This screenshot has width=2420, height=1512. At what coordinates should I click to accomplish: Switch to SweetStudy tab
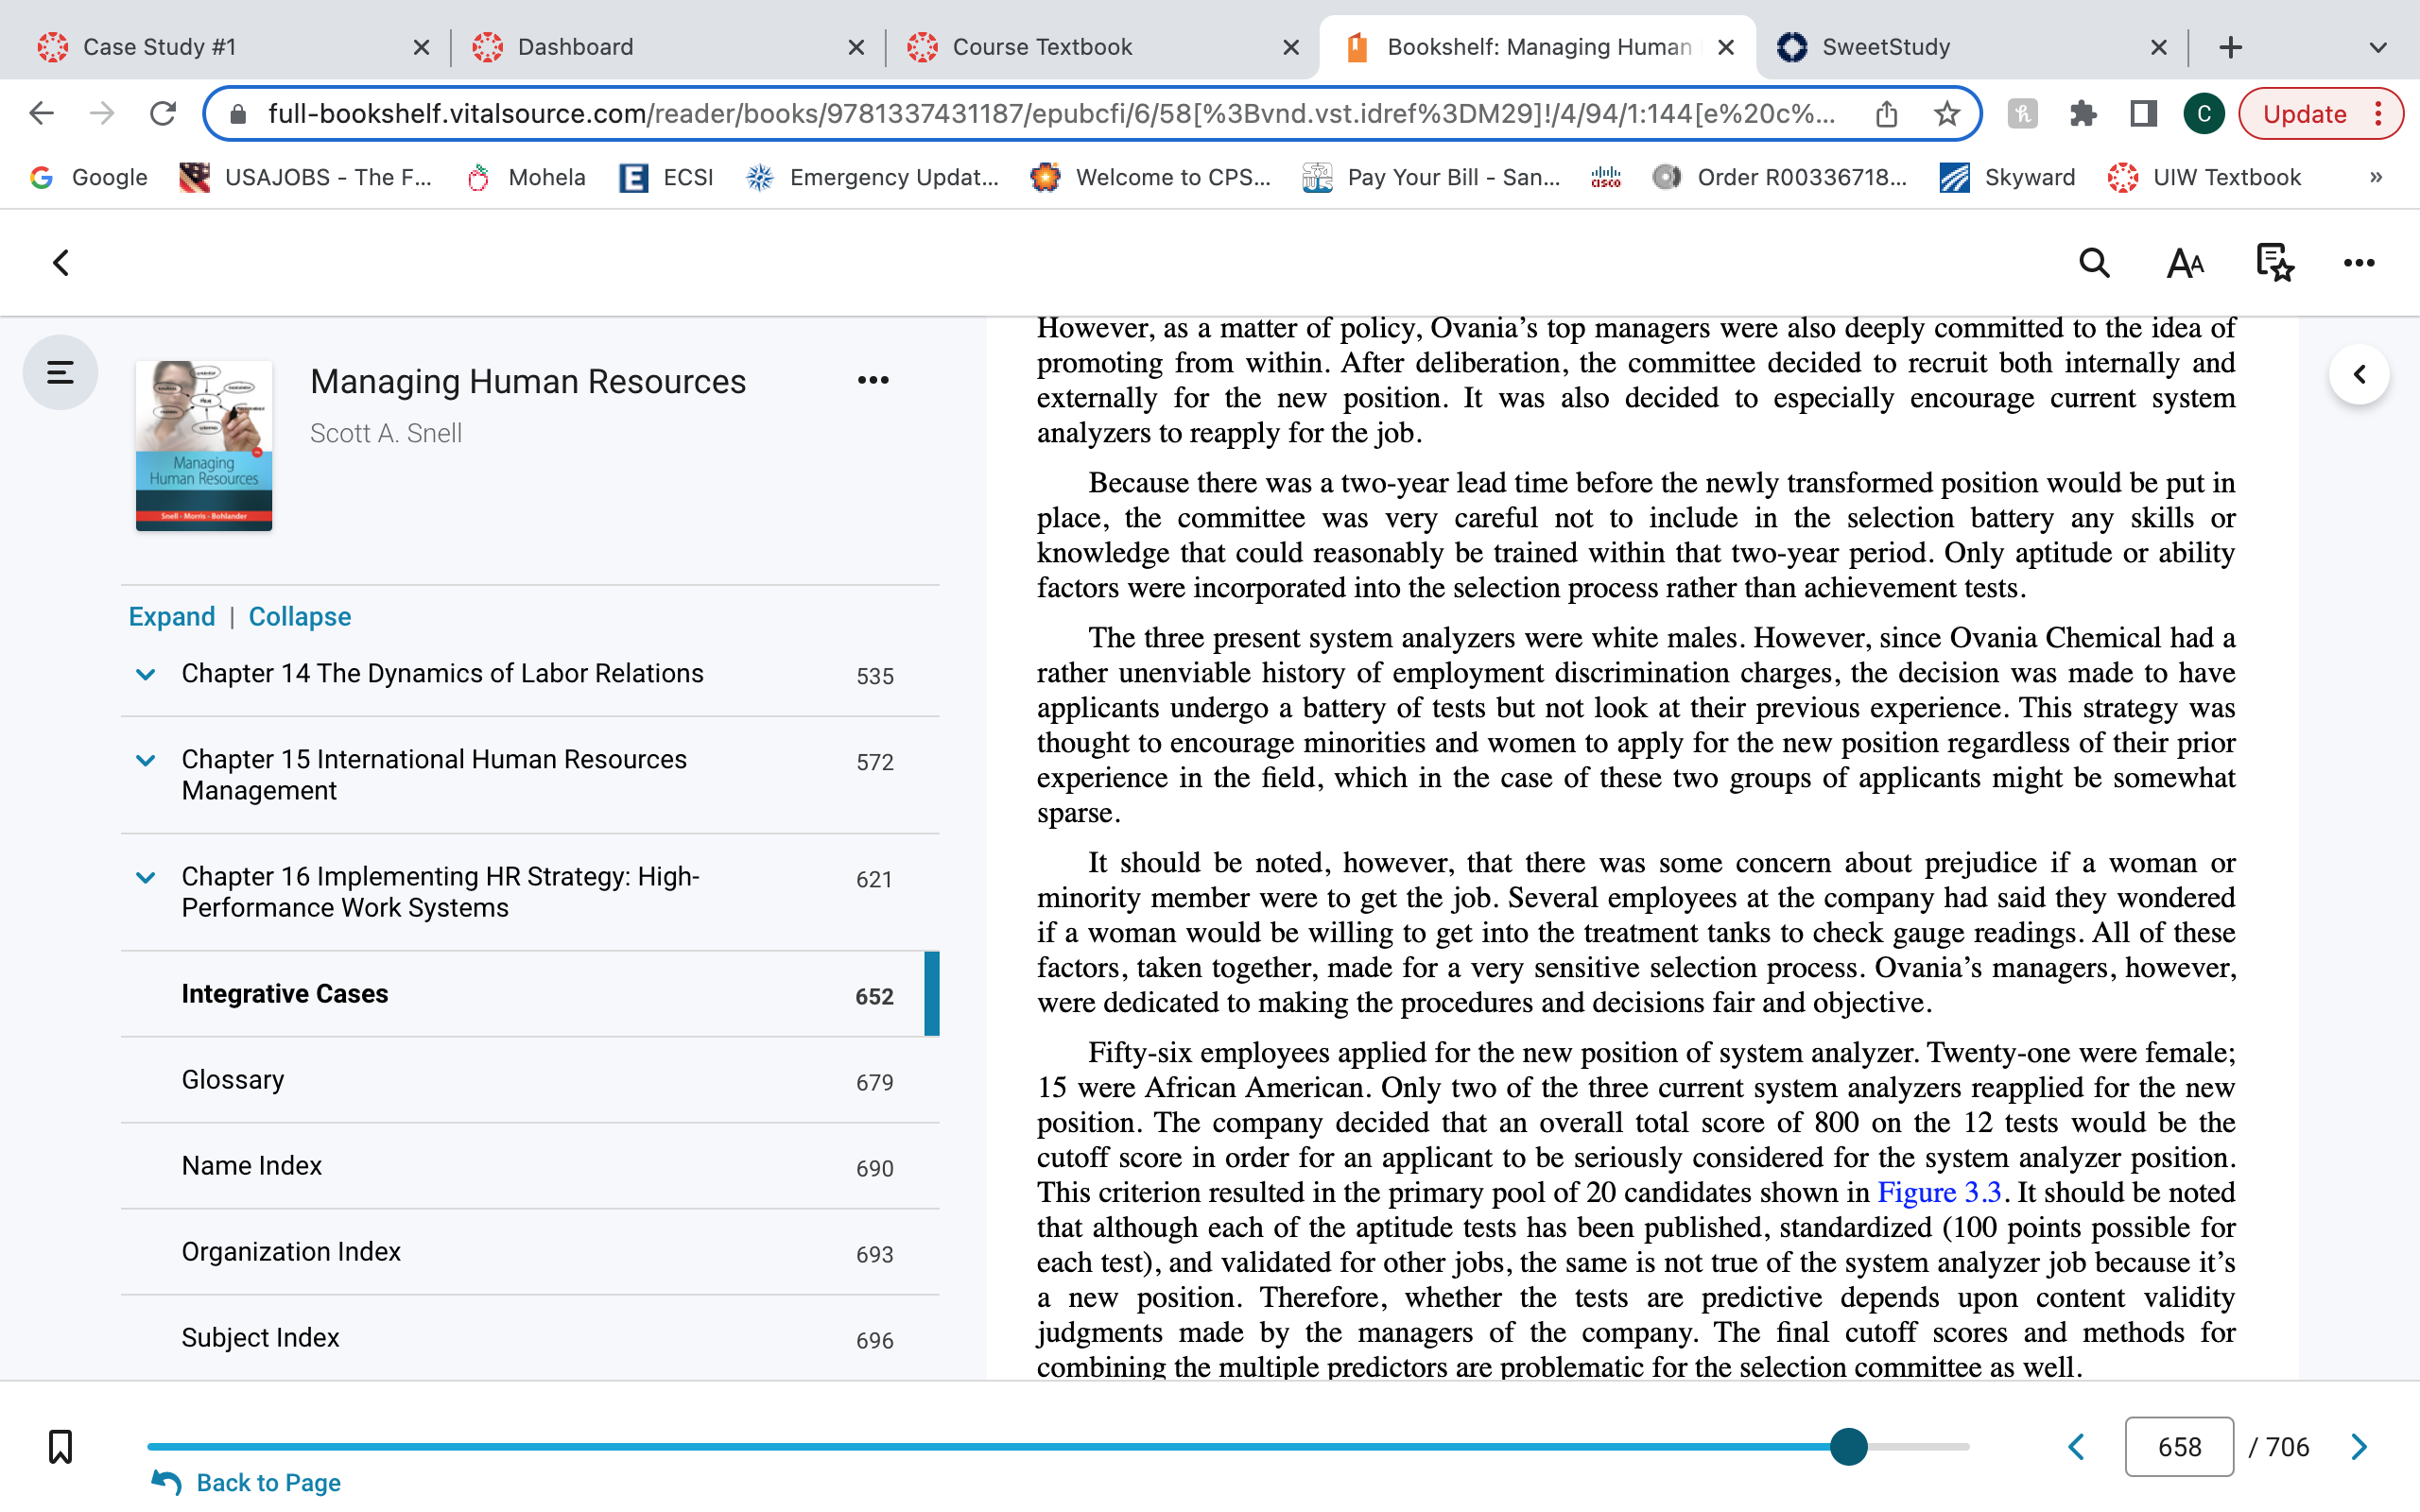(x=1970, y=47)
